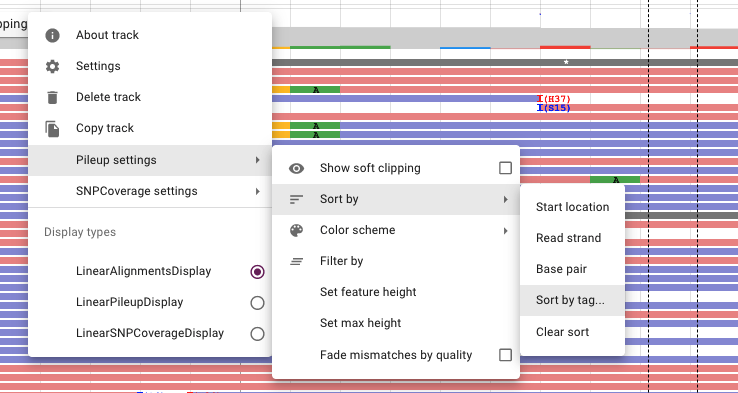Expand the Sort by submenu arrow
This screenshot has width=738, height=393.
click(505, 200)
